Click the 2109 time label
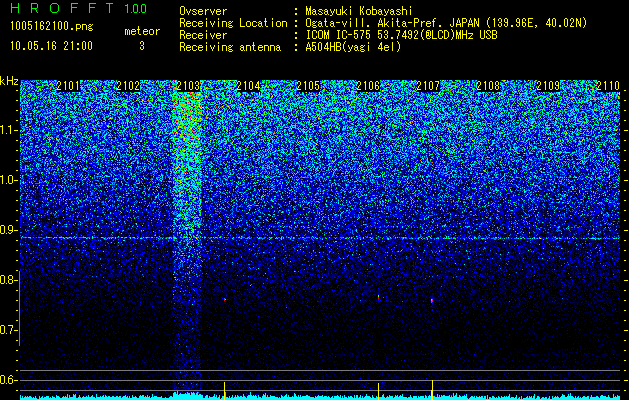 [x=548, y=86]
